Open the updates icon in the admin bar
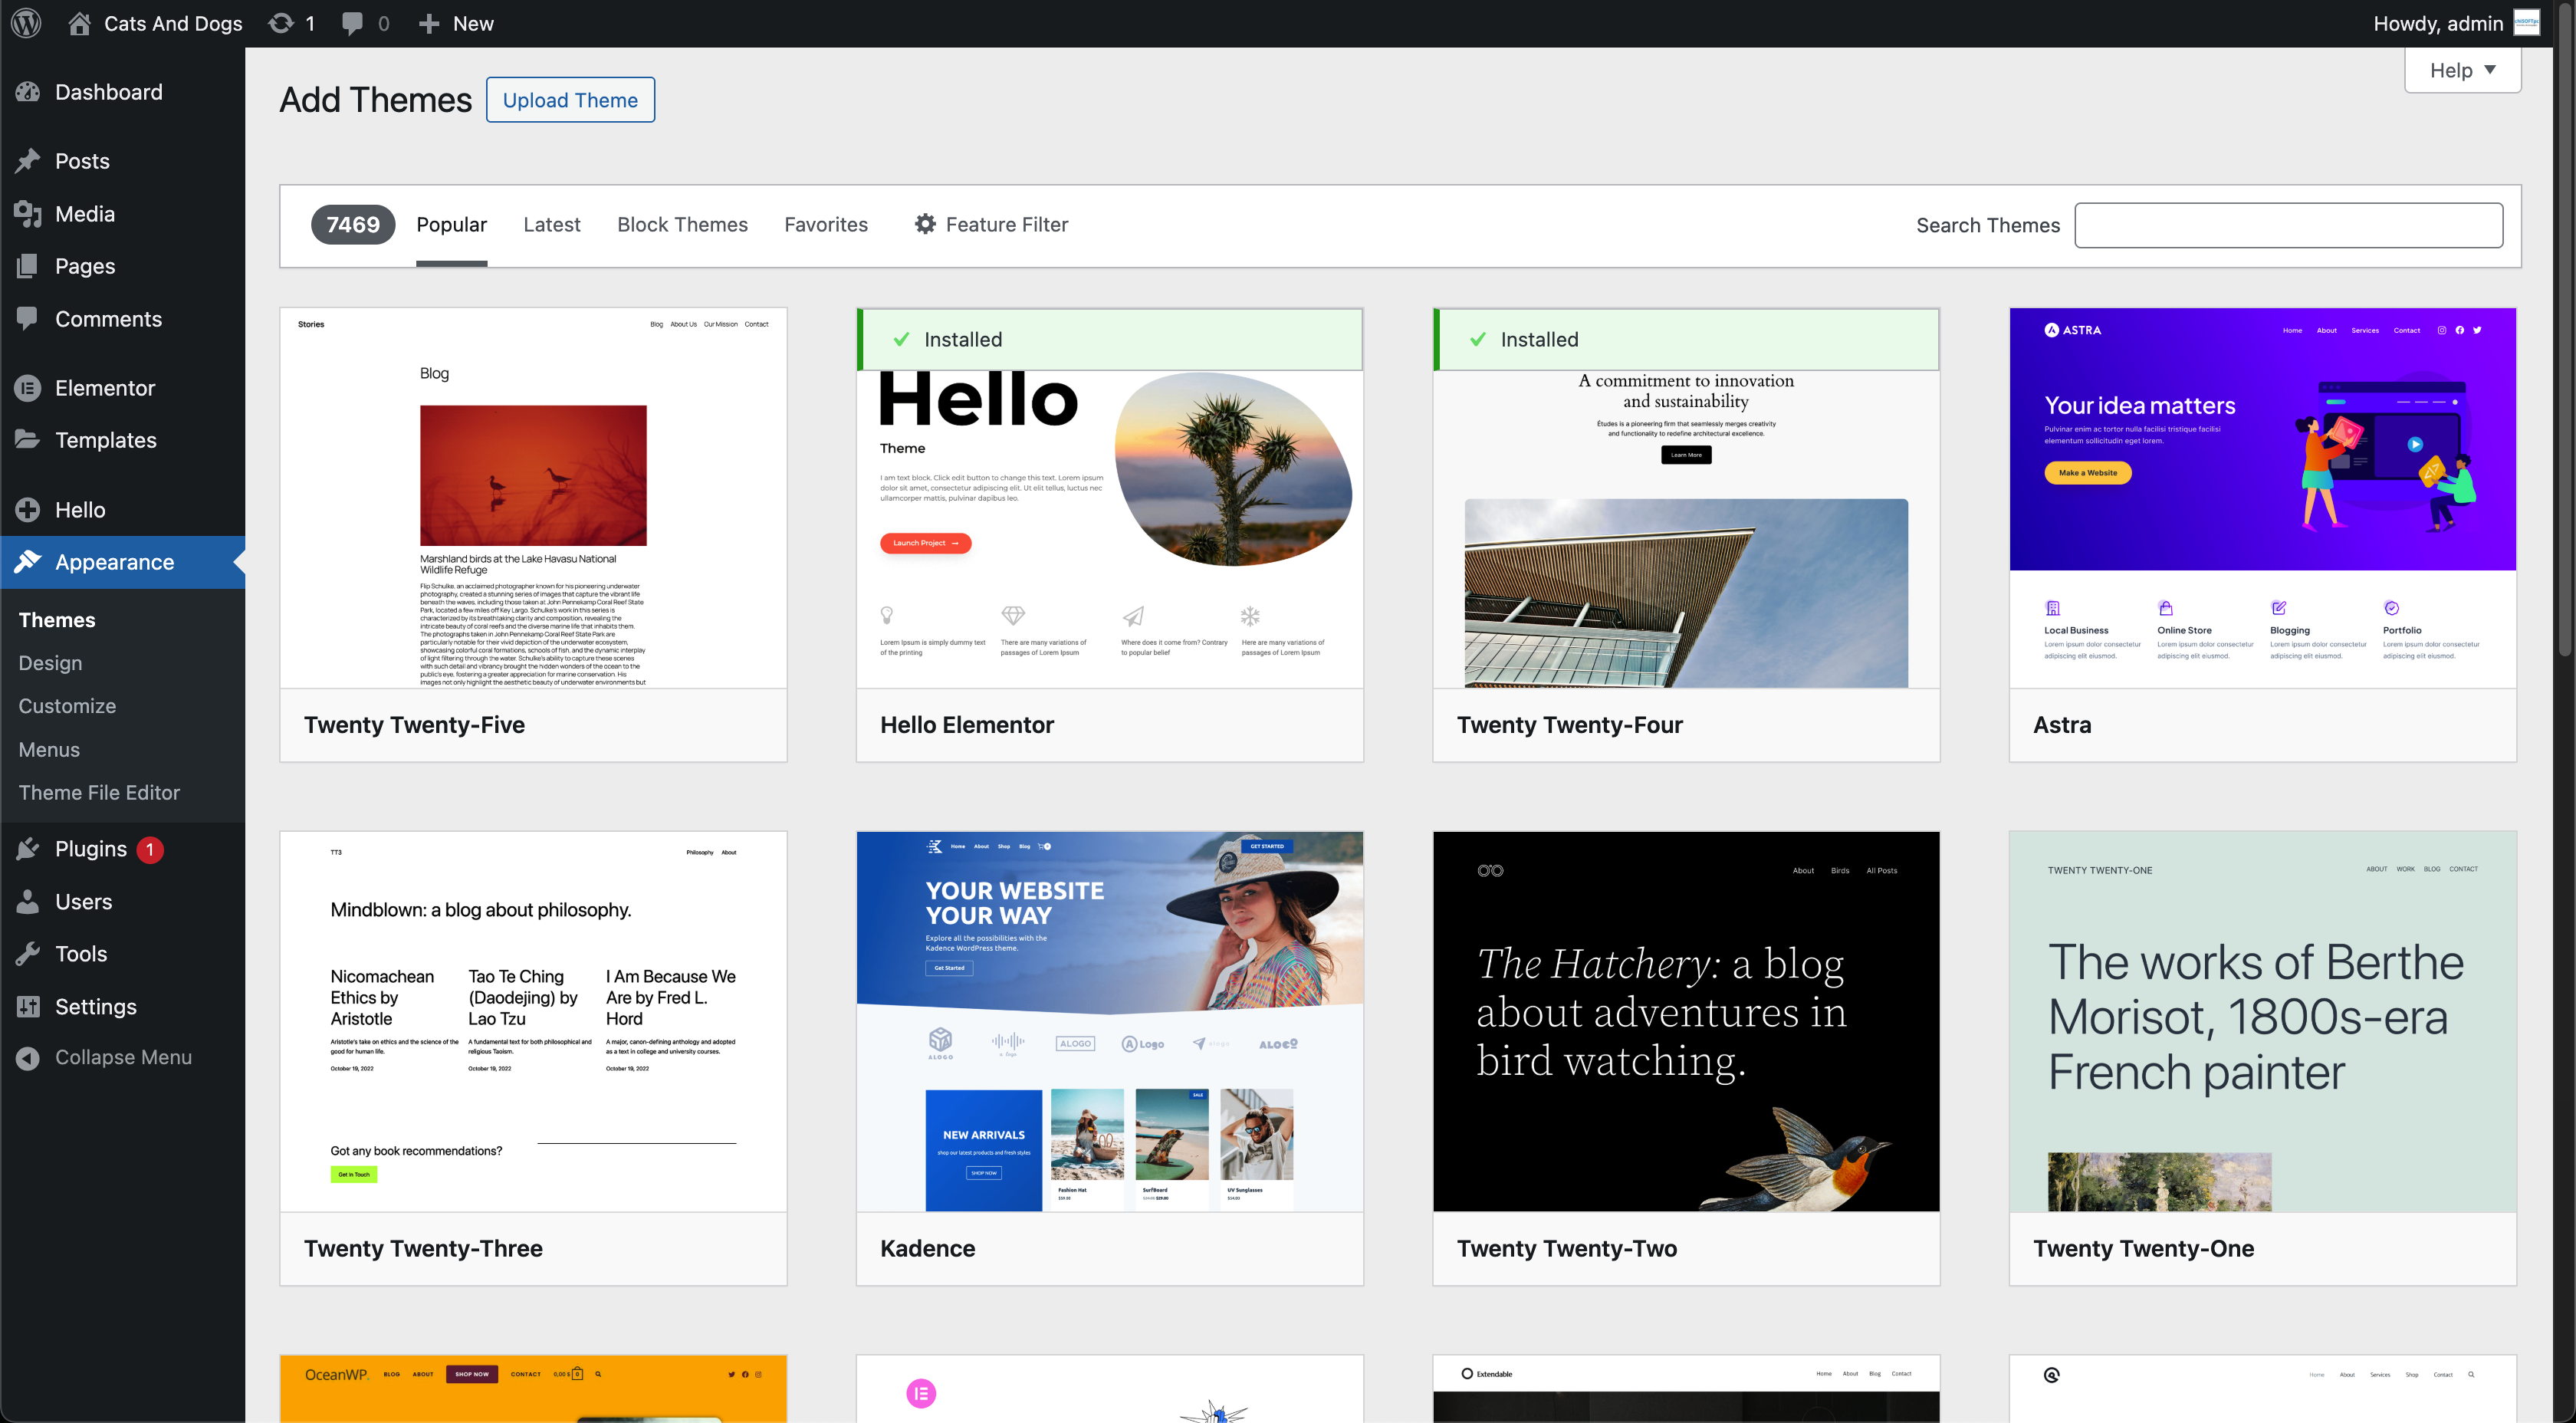Screen dimensions: 2576x1423 click(281, 23)
